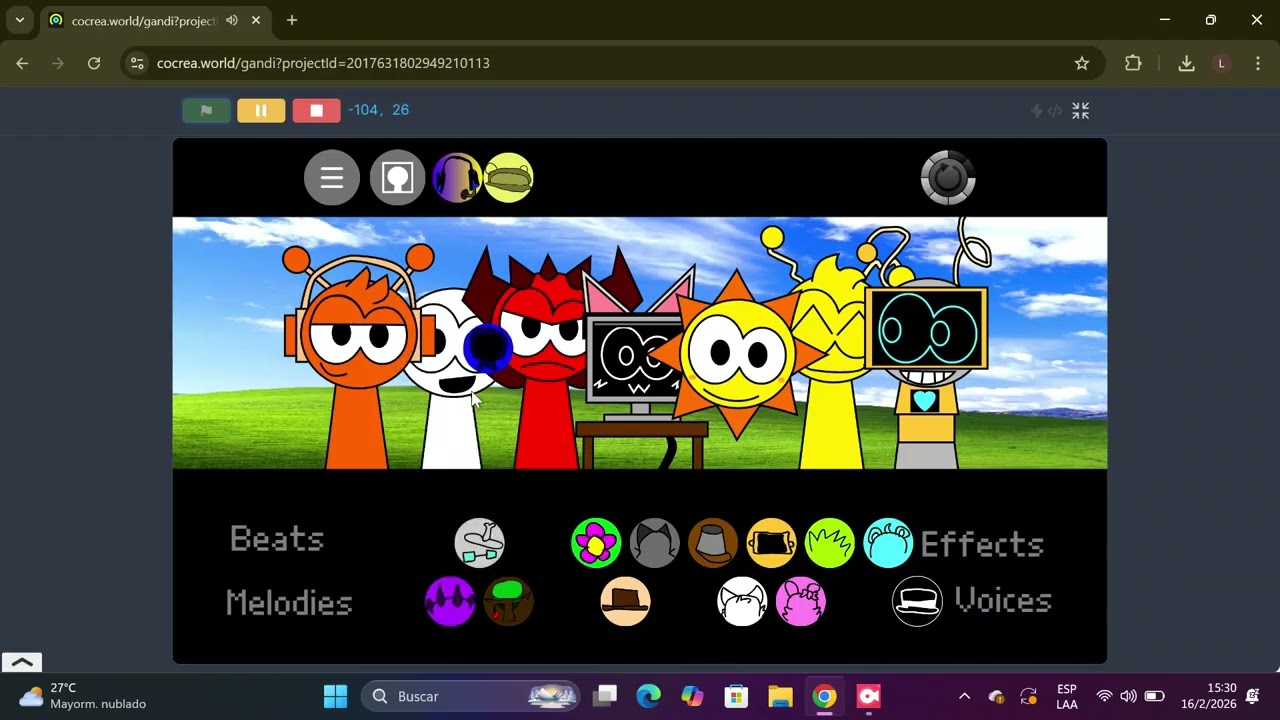Image resolution: width=1280 pixels, height=720 pixels.
Task: Click the -104, 26 coordinates readout
Action: tap(379, 110)
